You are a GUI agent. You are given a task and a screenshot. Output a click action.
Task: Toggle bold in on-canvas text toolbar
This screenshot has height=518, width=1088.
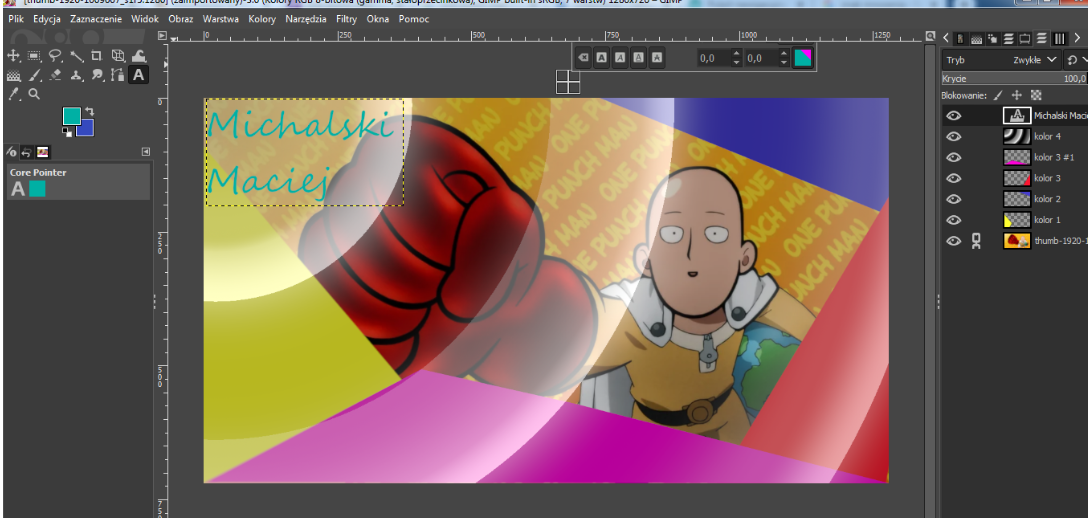[x=602, y=58]
